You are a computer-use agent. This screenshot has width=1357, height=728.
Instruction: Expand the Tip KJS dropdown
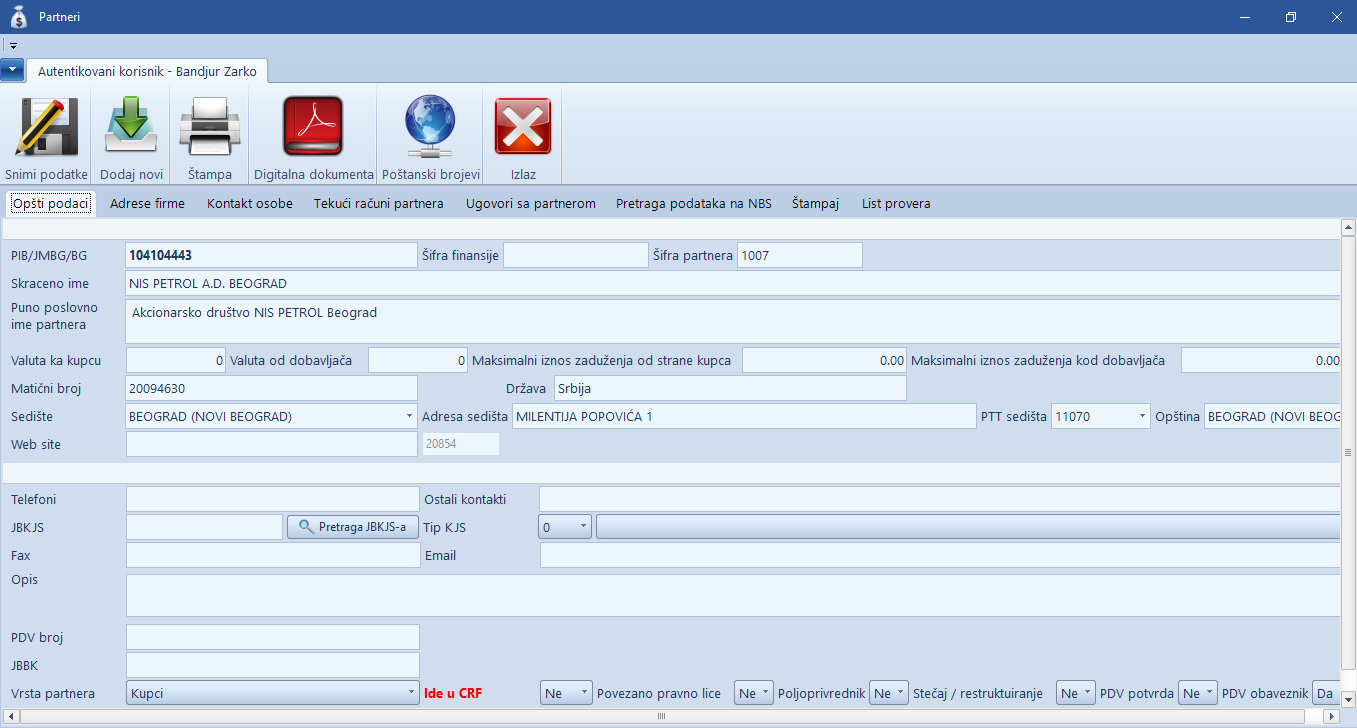coord(584,526)
